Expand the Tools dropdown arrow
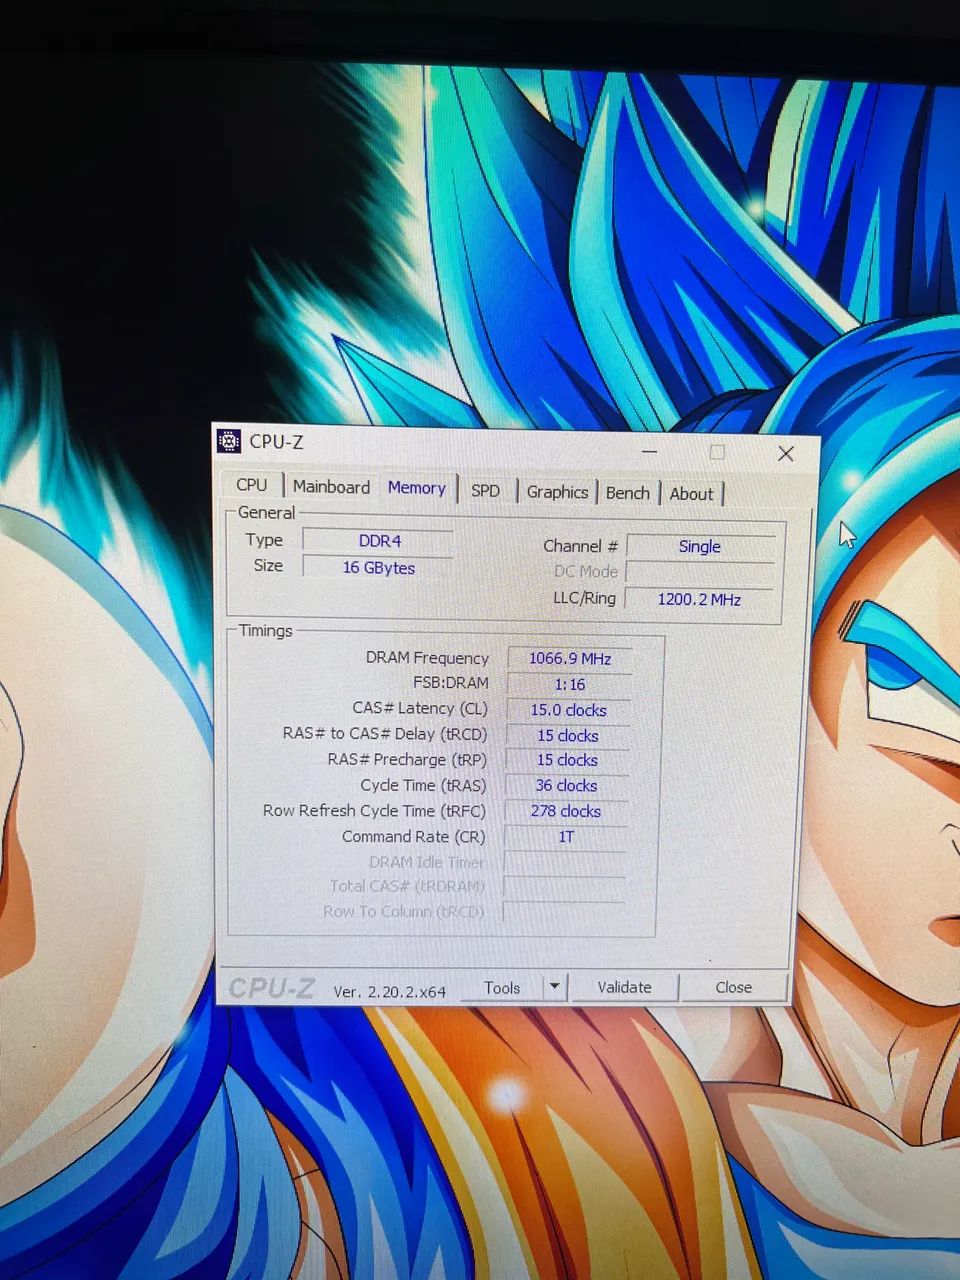The height and width of the screenshot is (1280, 960). (555, 987)
